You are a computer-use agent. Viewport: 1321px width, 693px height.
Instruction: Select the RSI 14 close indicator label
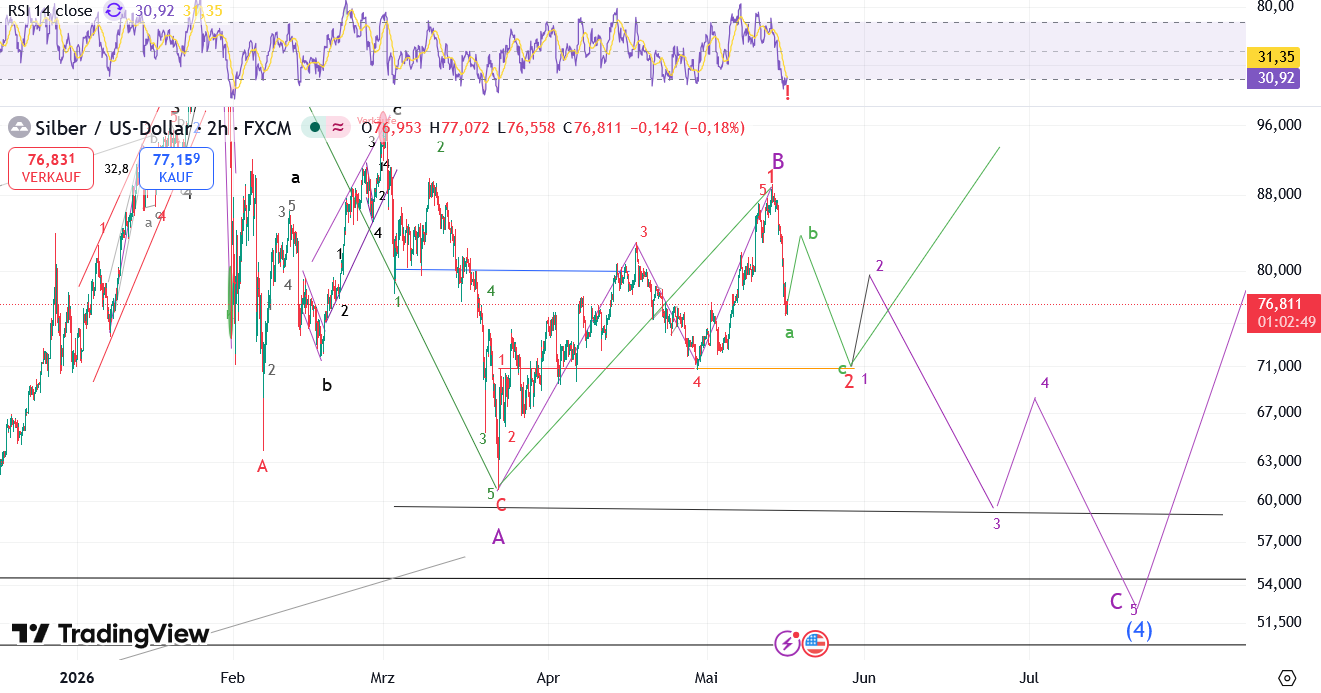[48, 11]
